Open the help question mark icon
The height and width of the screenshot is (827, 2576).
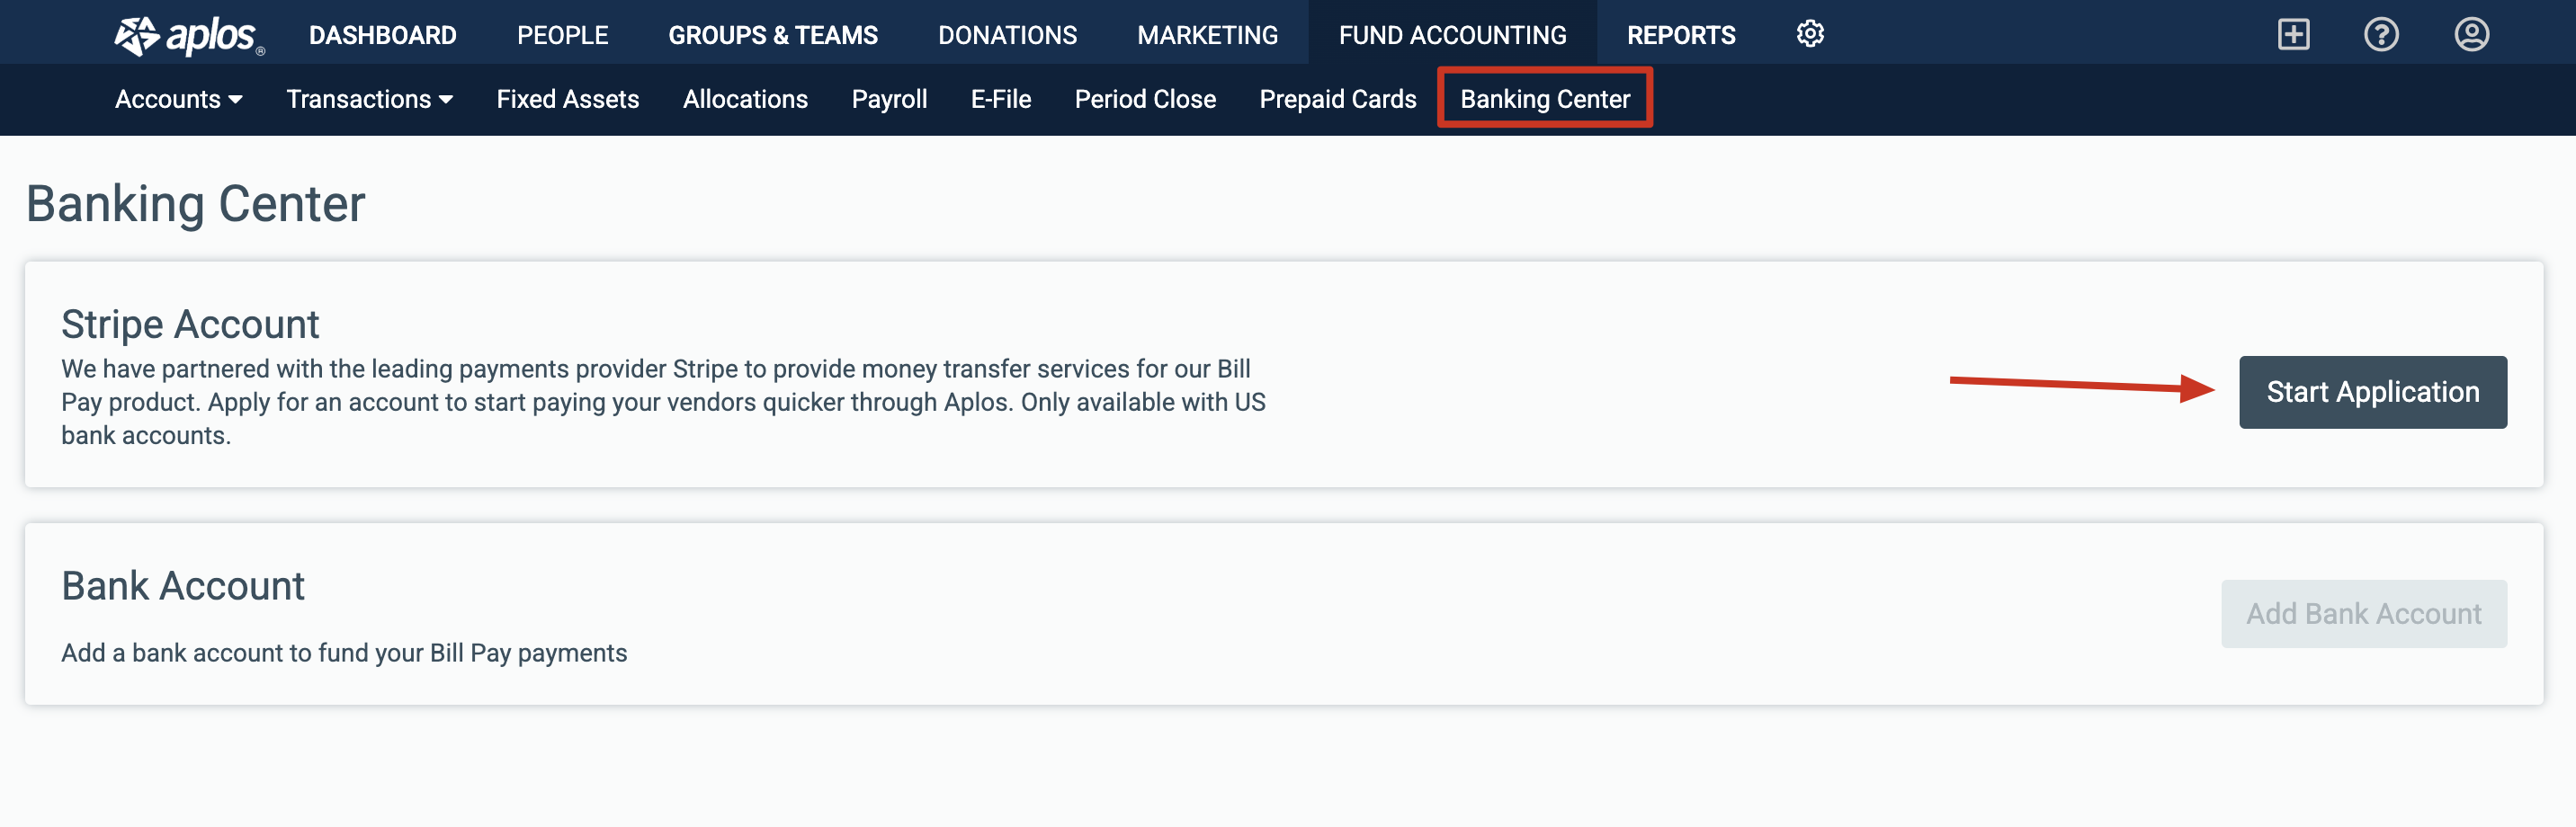click(x=2381, y=35)
